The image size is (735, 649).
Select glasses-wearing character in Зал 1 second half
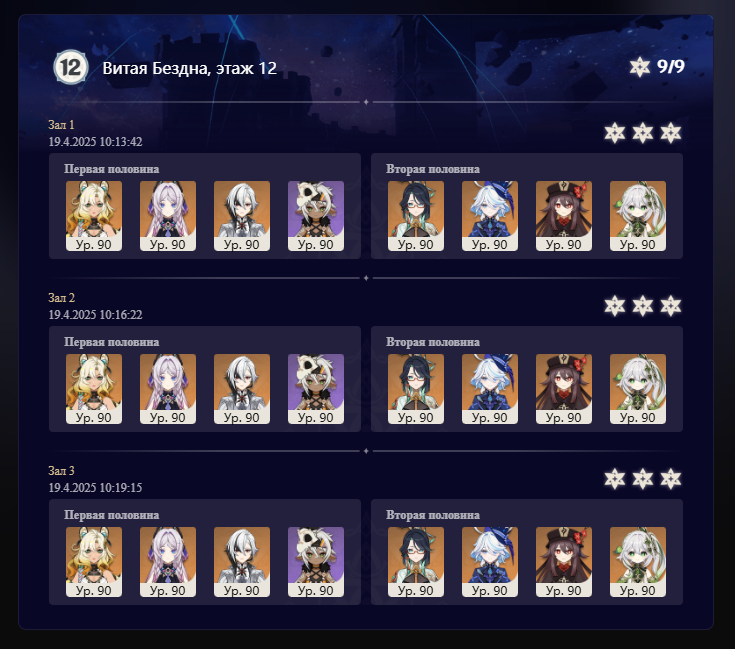[416, 216]
